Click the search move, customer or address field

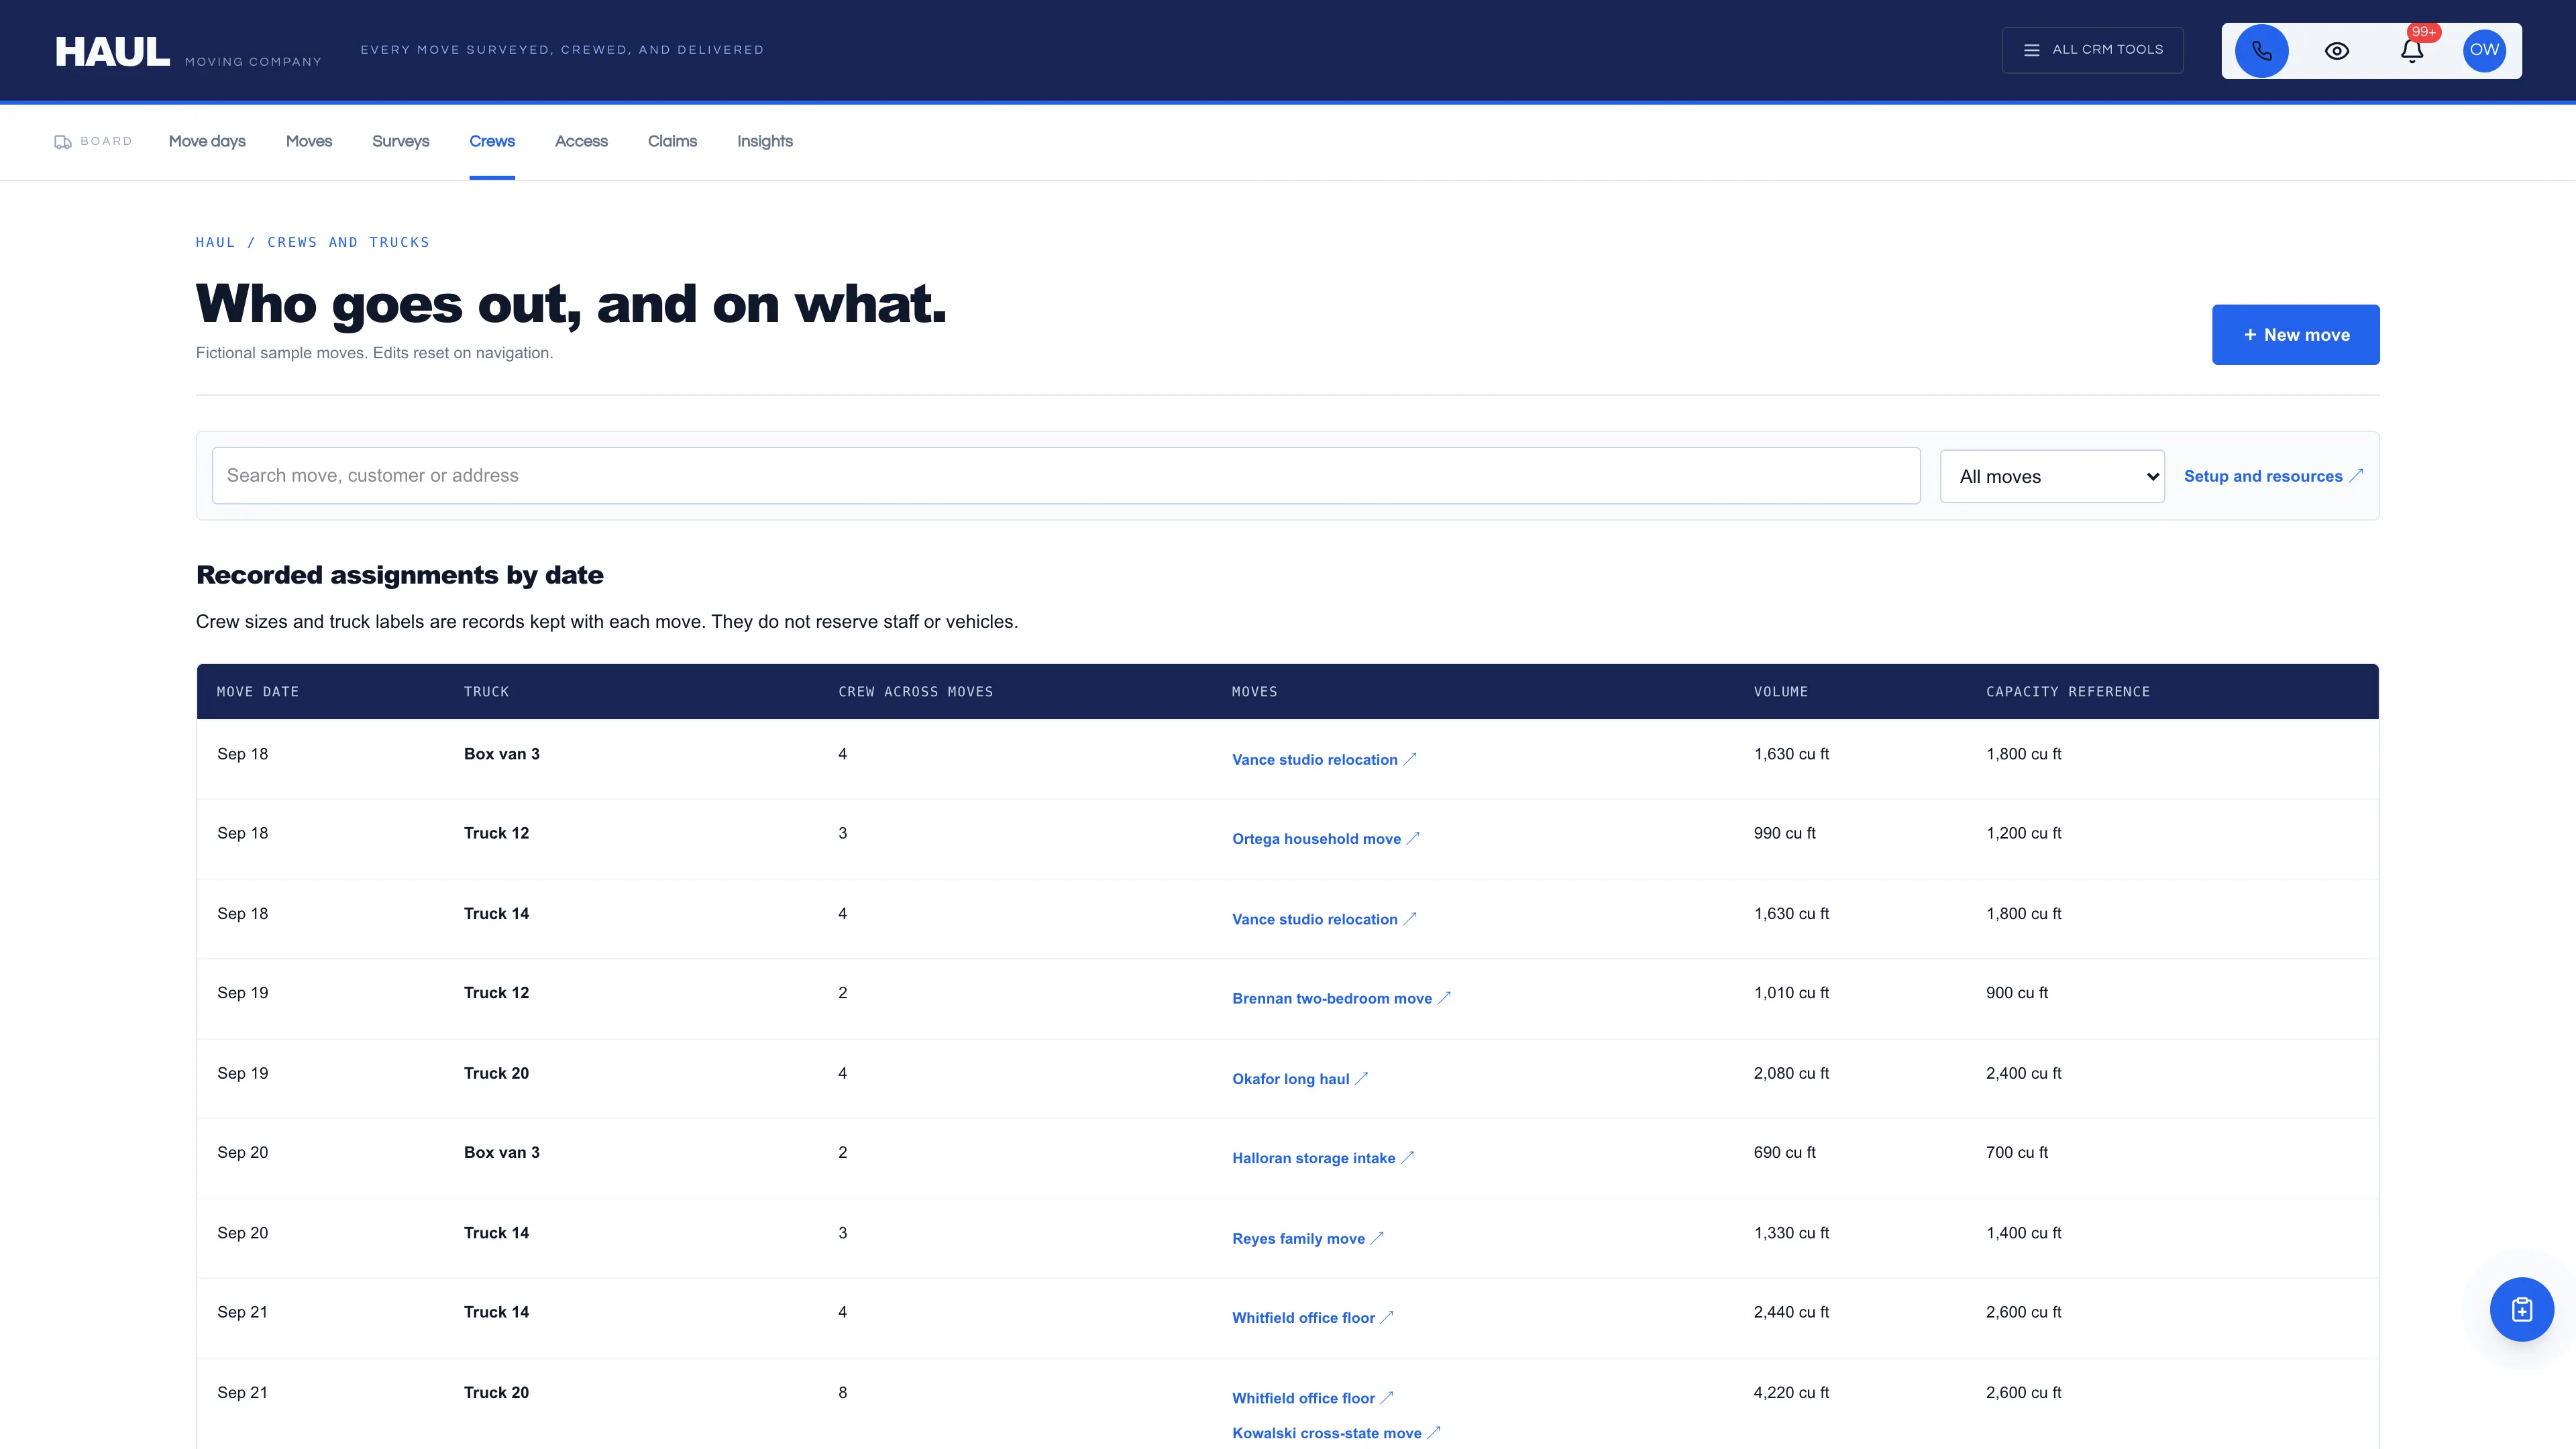[1066, 476]
